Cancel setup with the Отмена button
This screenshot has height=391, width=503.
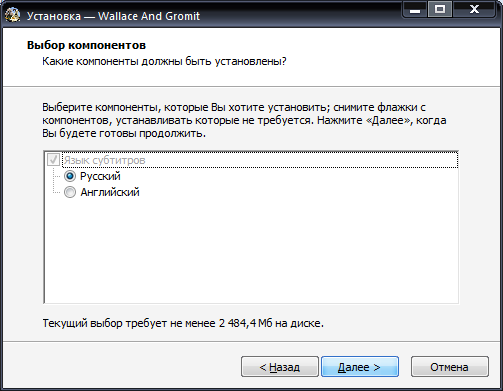(450, 367)
